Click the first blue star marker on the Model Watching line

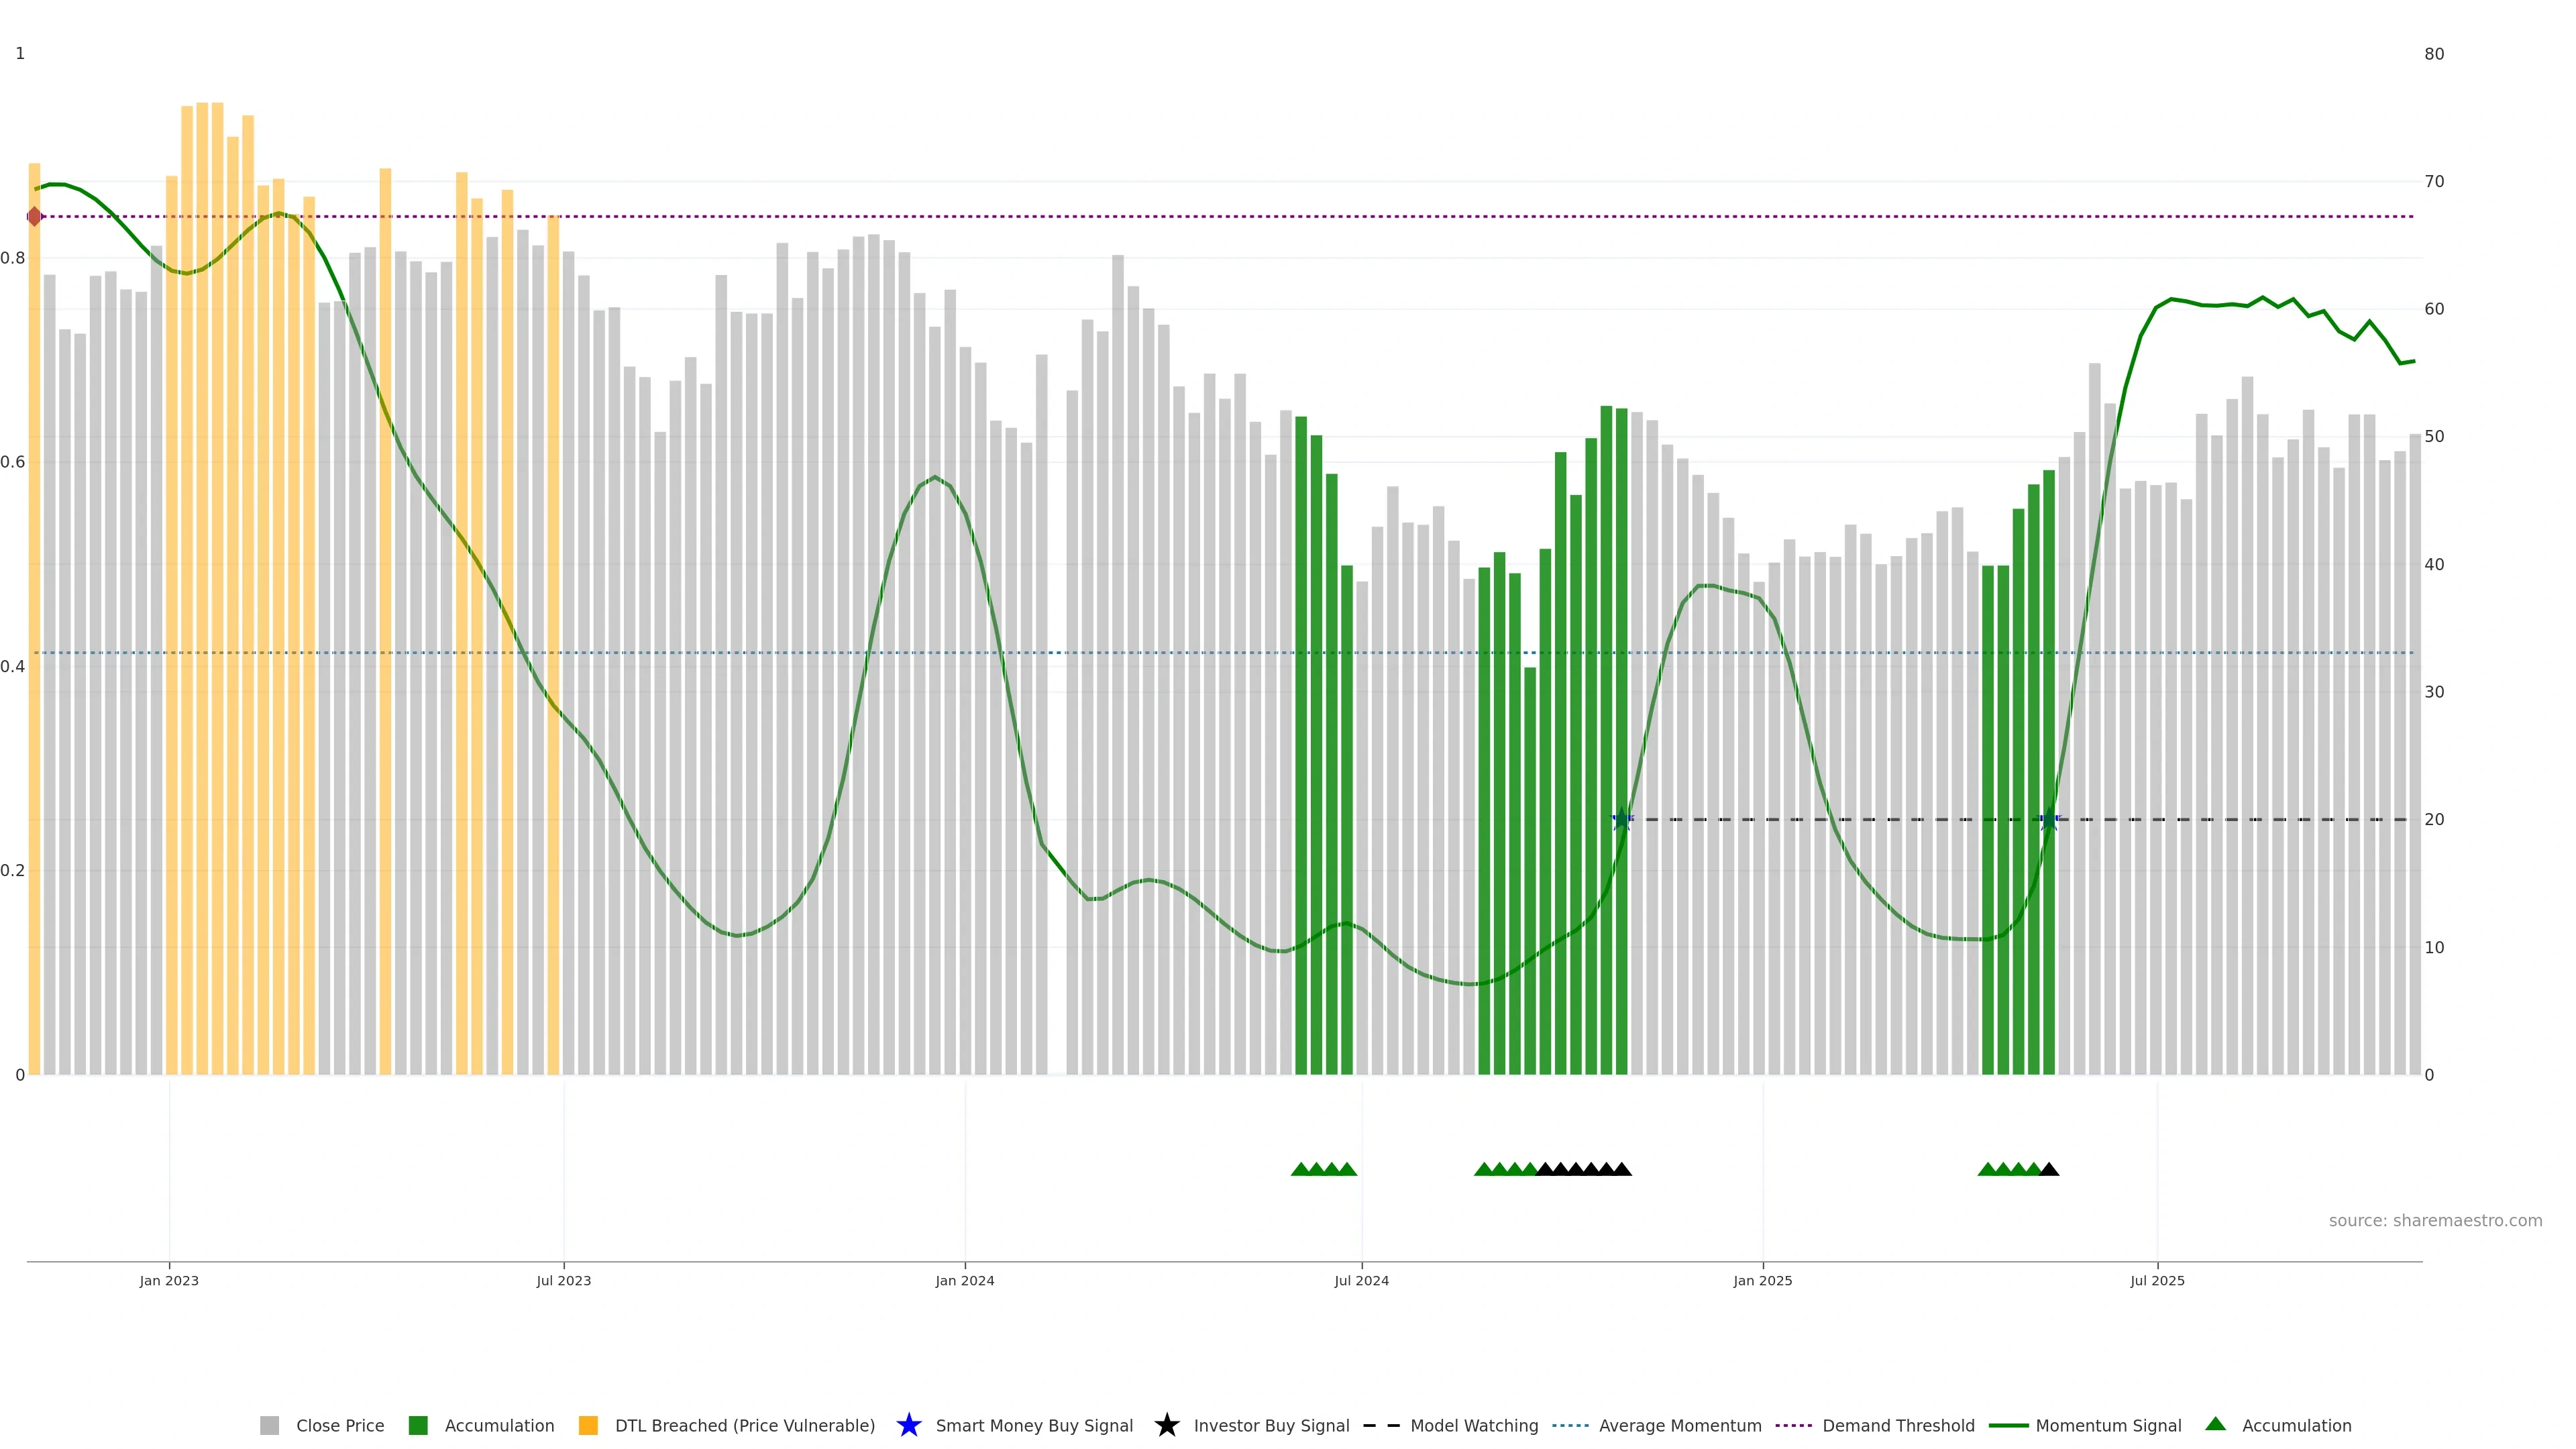[x=1622, y=819]
